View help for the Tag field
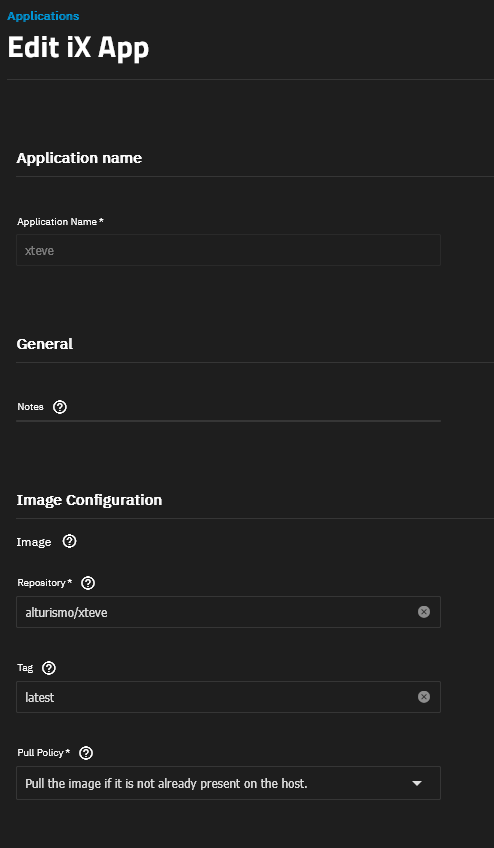This screenshot has height=848, width=494. point(49,668)
